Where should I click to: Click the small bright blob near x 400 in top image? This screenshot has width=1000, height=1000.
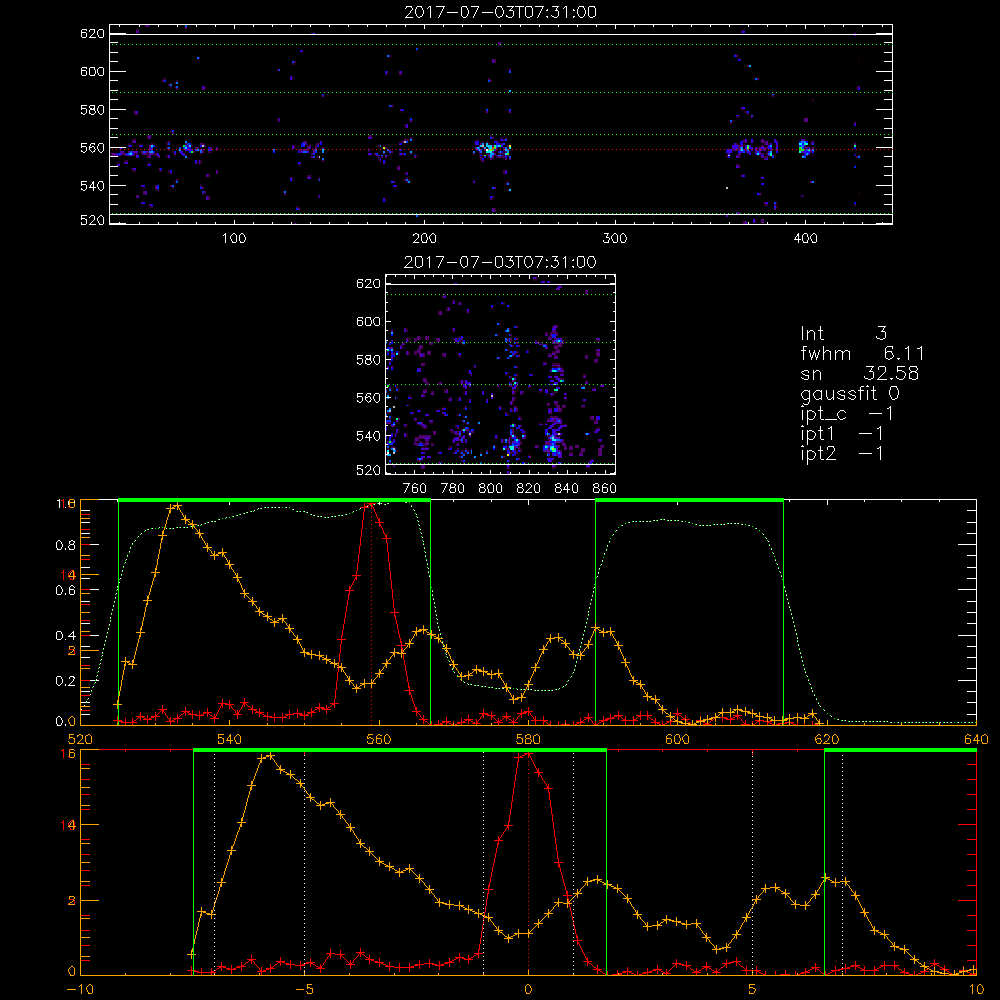(x=805, y=149)
